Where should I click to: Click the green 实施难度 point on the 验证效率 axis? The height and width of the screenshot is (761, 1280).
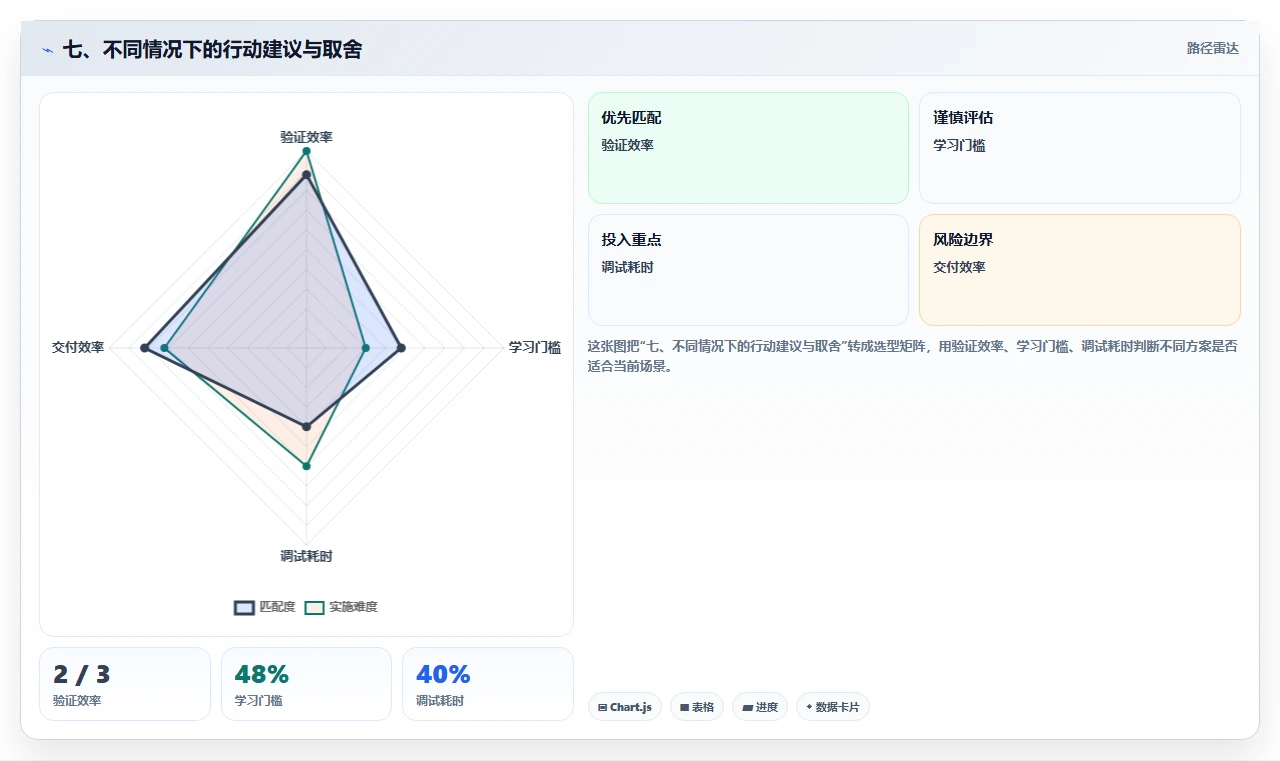point(306,151)
